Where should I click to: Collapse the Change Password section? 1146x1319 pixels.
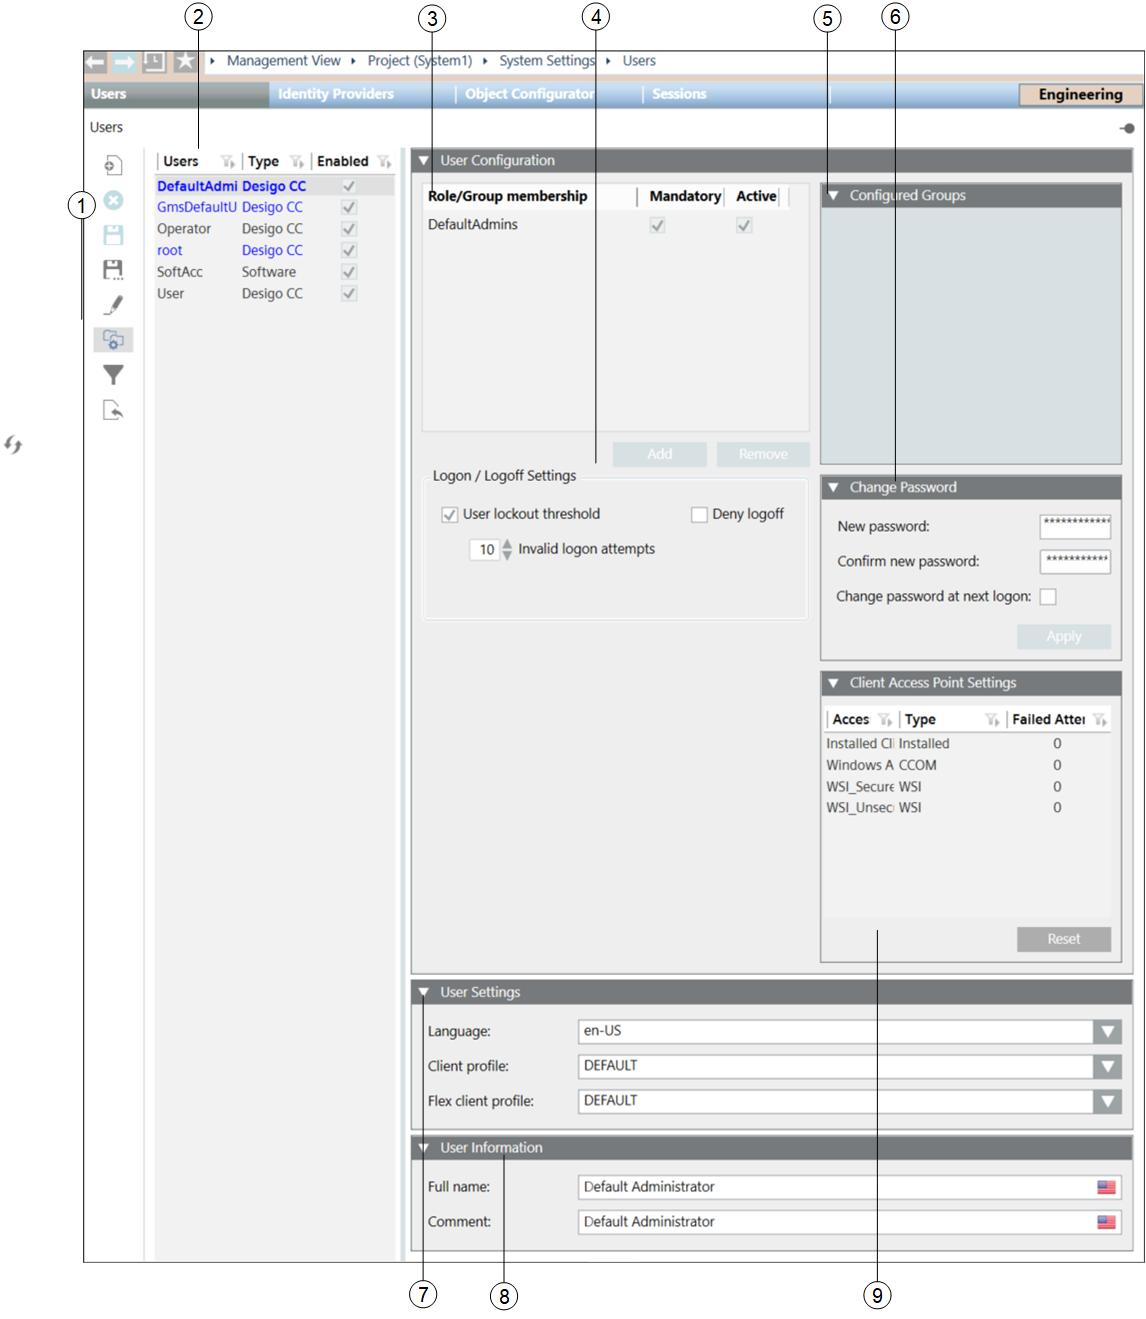[x=835, y=487]
